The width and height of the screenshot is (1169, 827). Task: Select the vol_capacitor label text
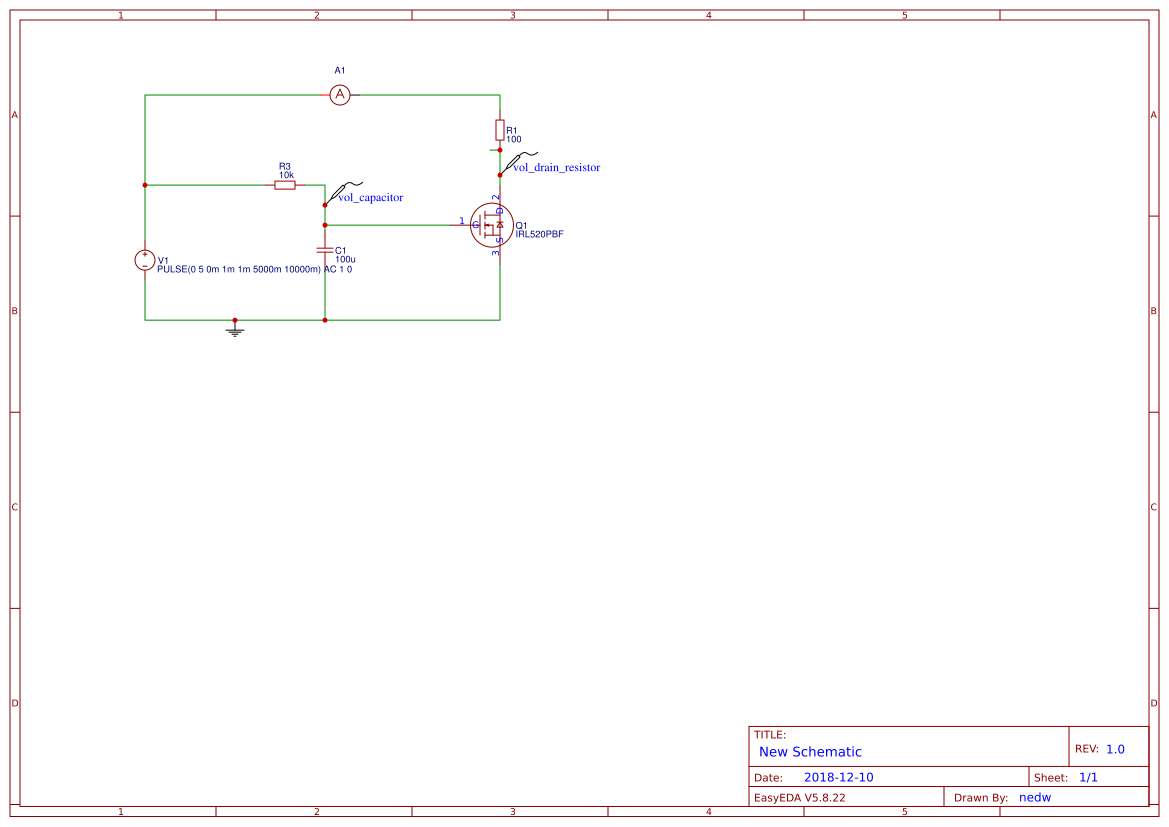(x=371, y=198)
